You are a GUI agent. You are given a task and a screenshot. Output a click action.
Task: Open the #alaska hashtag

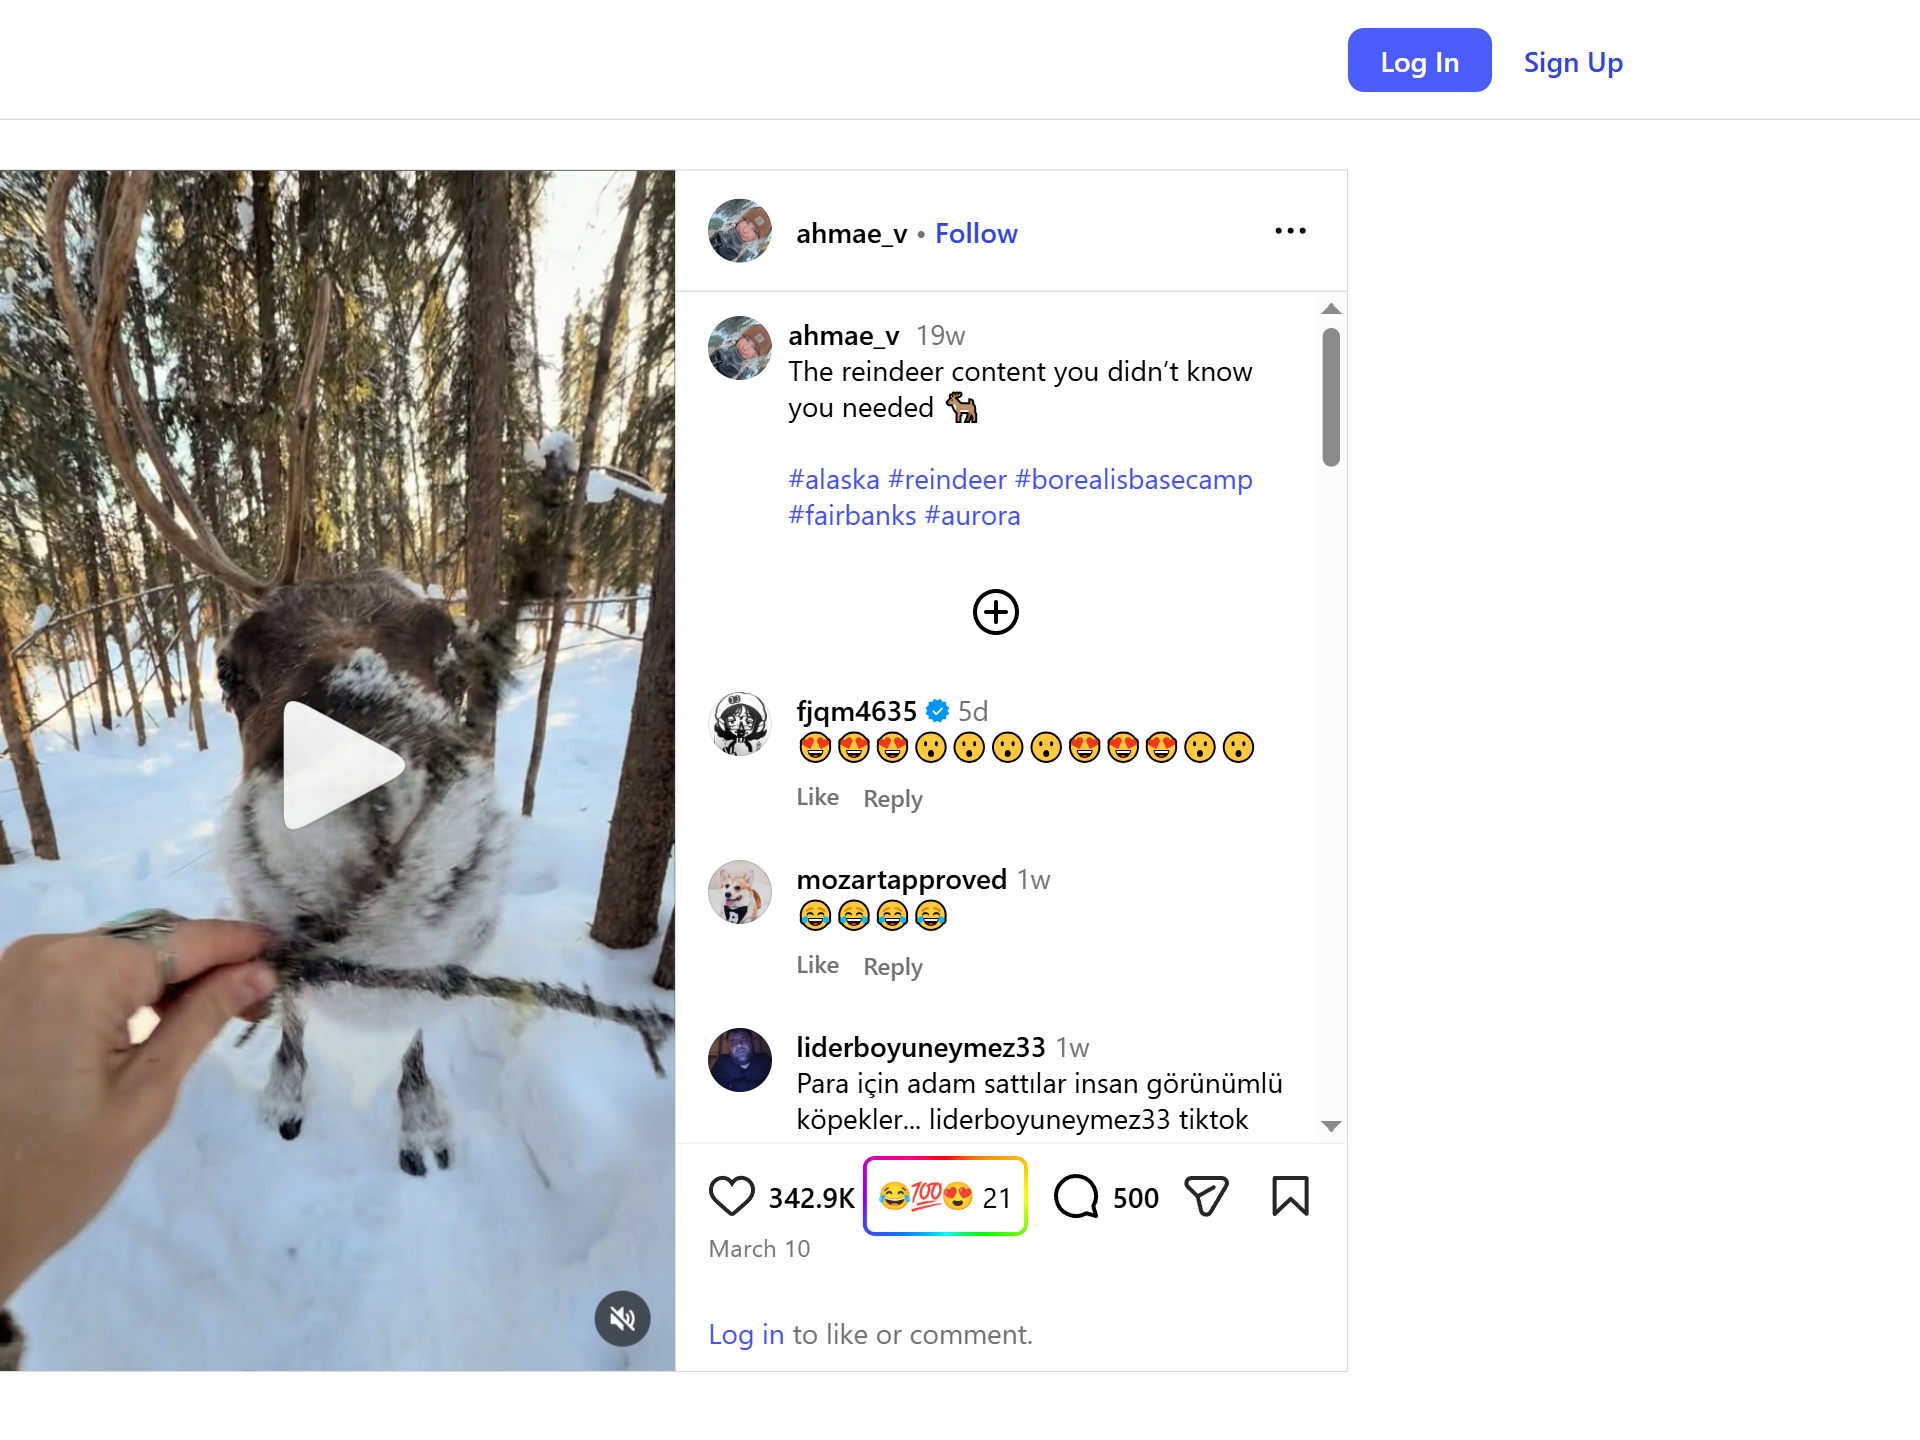coord(834,480)
